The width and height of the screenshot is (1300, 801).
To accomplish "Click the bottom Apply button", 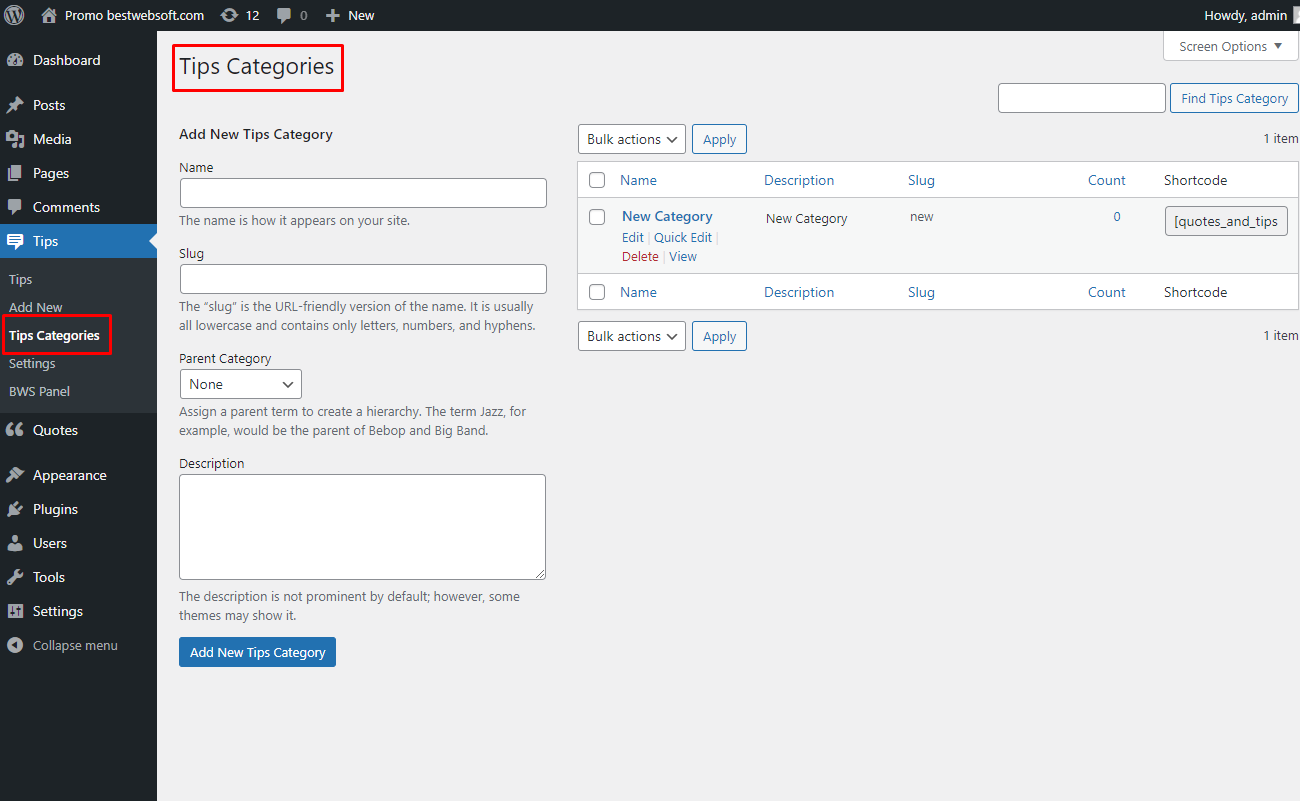I will coord(719,336).
